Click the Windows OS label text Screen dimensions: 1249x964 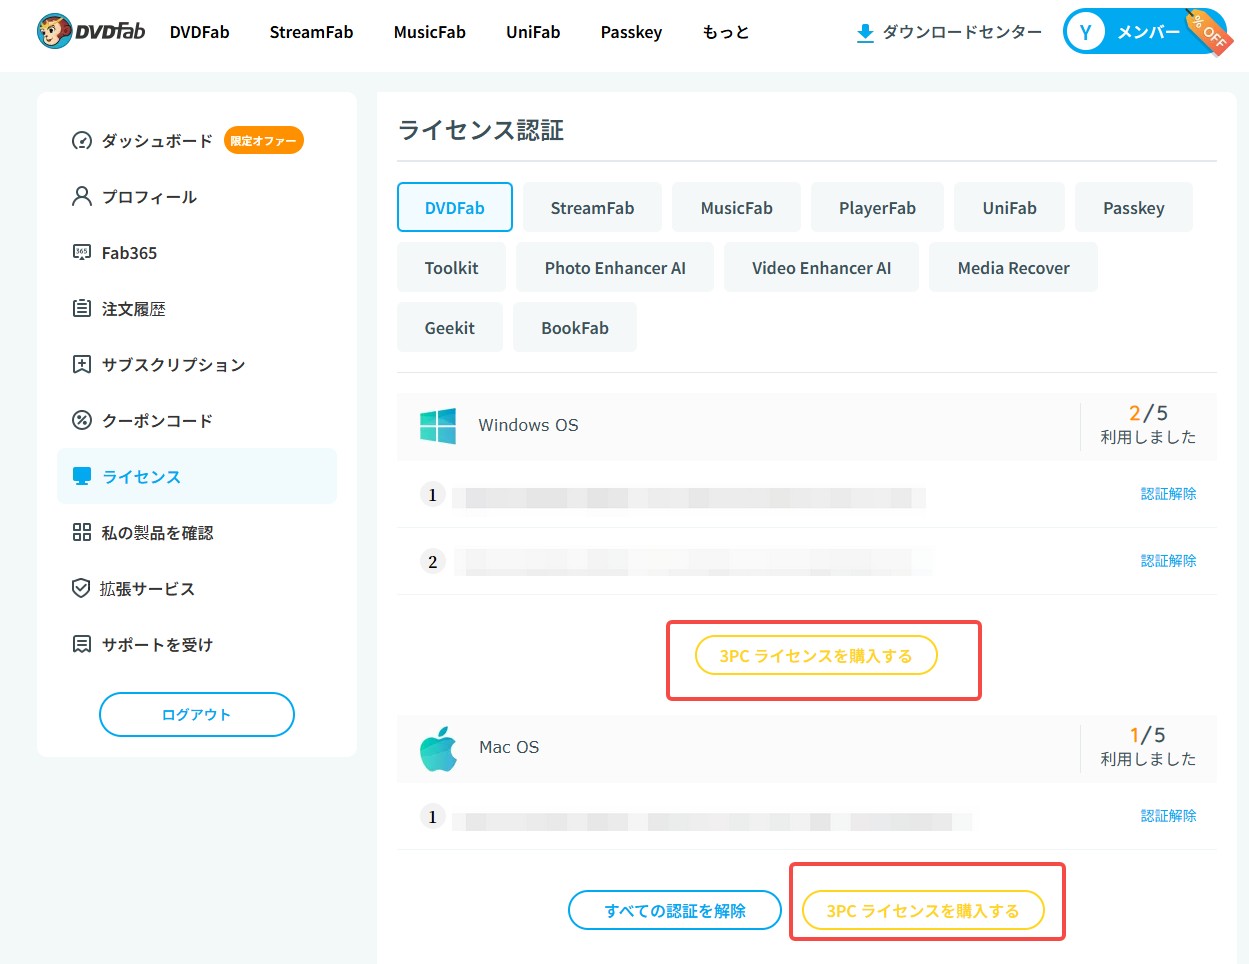pyautogui.click(x=528, y=425)
